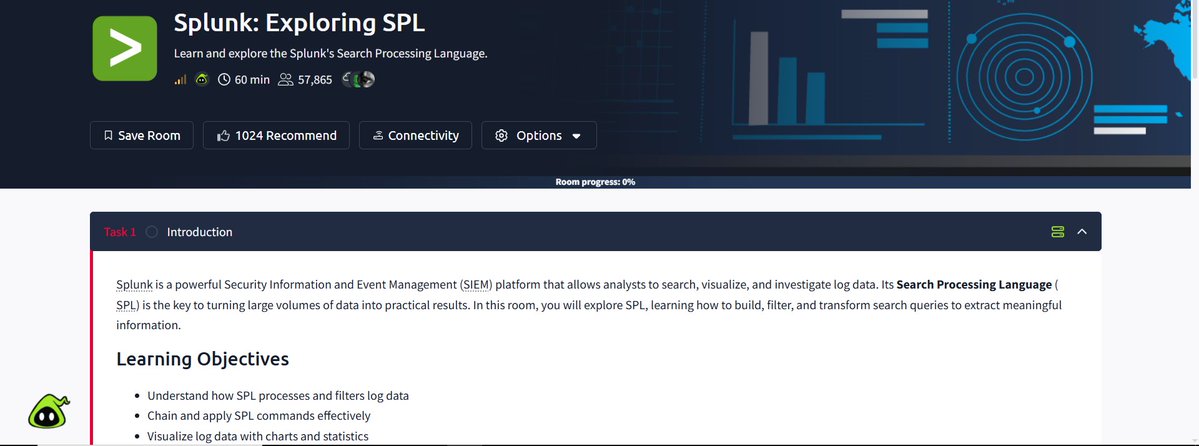
Task: Click the 1024 Recommend button
Action: pyautogui.click(x=276, y=135)
